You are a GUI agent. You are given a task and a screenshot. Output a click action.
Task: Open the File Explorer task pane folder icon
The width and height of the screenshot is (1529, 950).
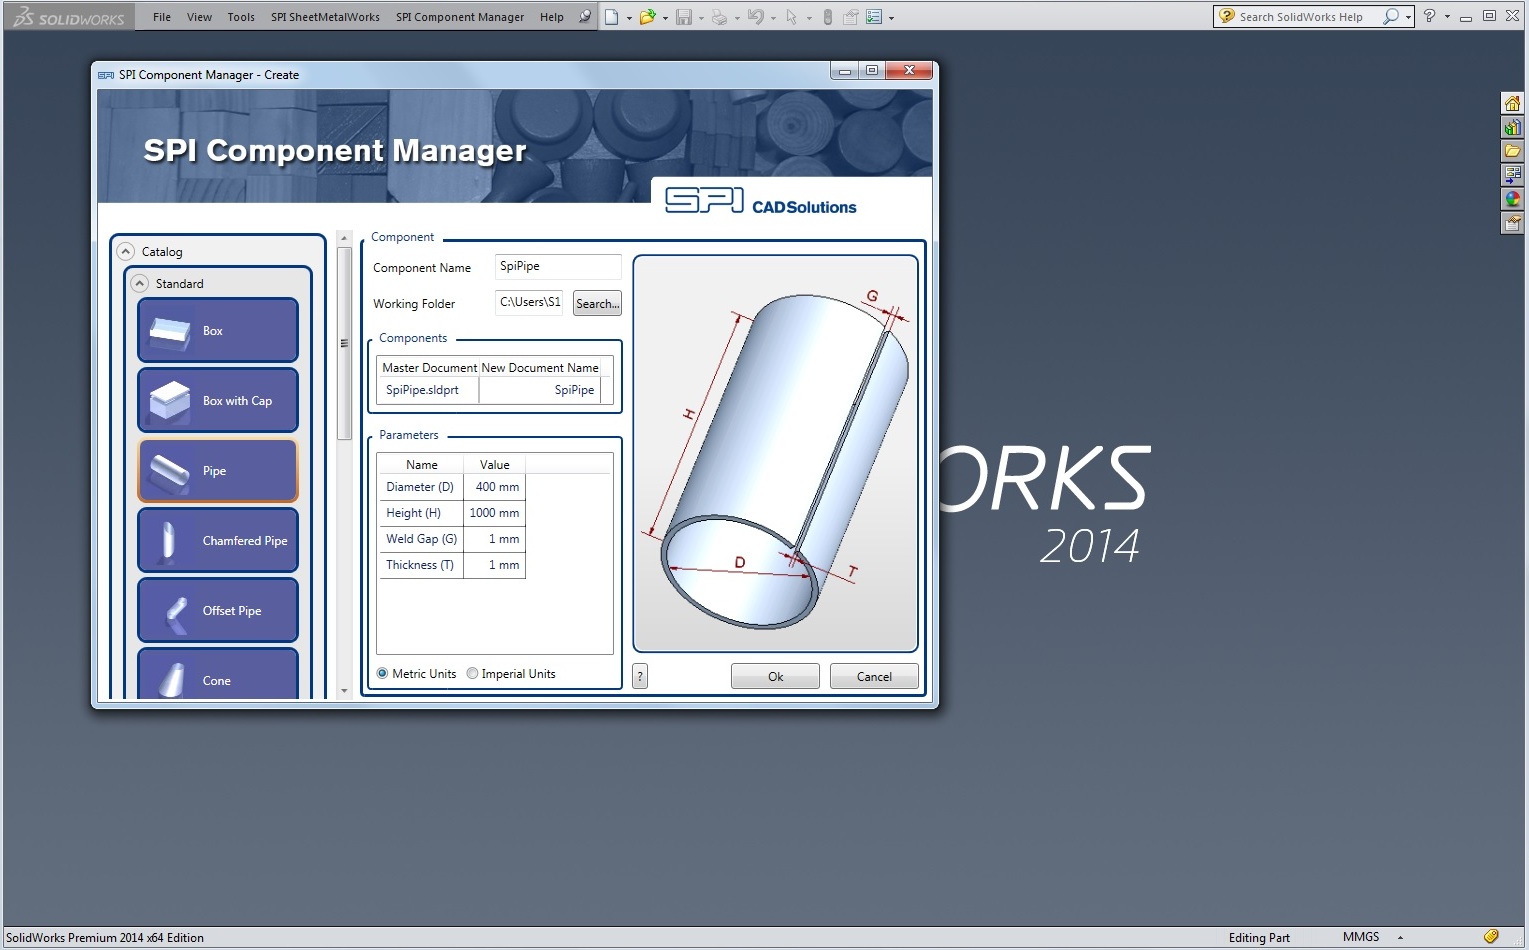click(1512, 151)
